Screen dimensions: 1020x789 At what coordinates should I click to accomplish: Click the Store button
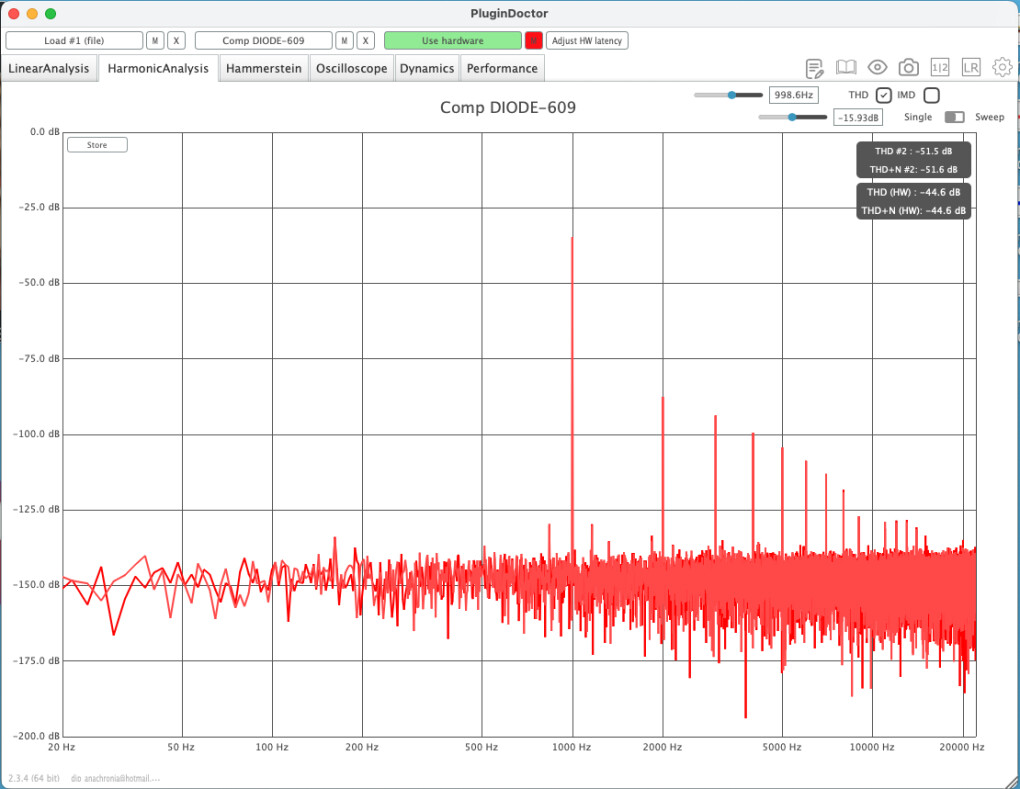tap(97, 145)
